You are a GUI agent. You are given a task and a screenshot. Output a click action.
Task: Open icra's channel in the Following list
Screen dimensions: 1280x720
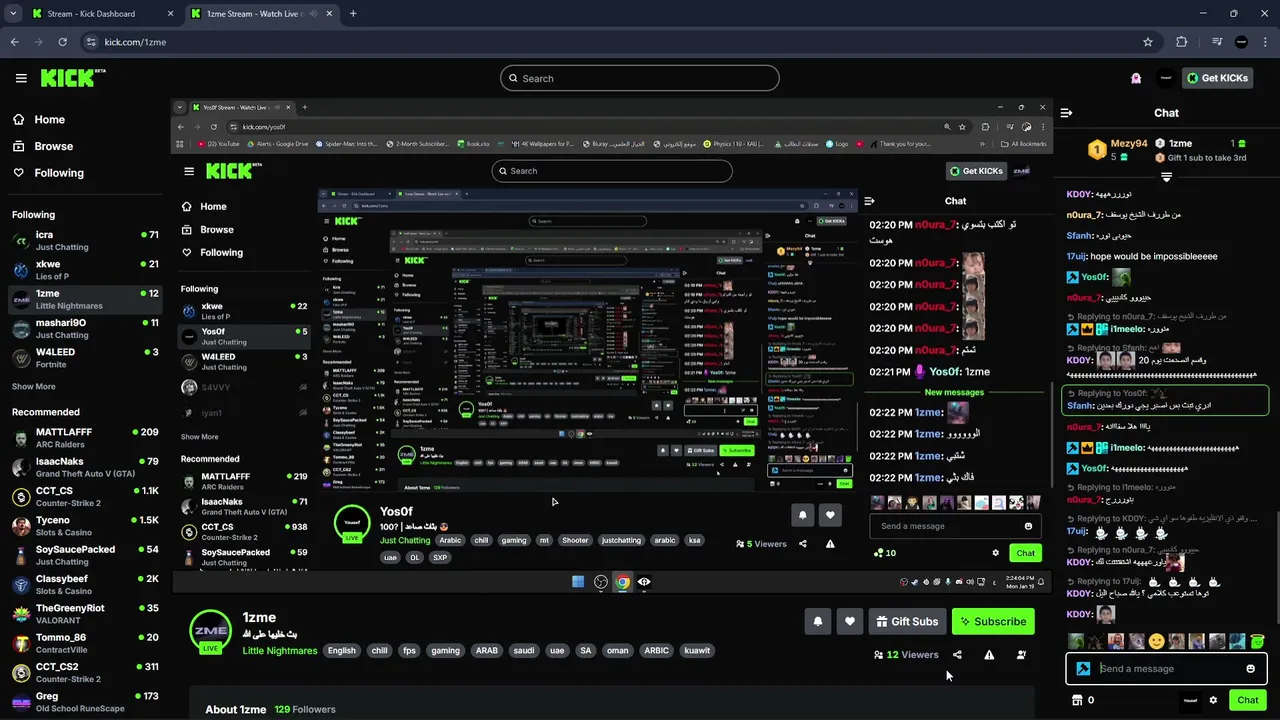85,241
